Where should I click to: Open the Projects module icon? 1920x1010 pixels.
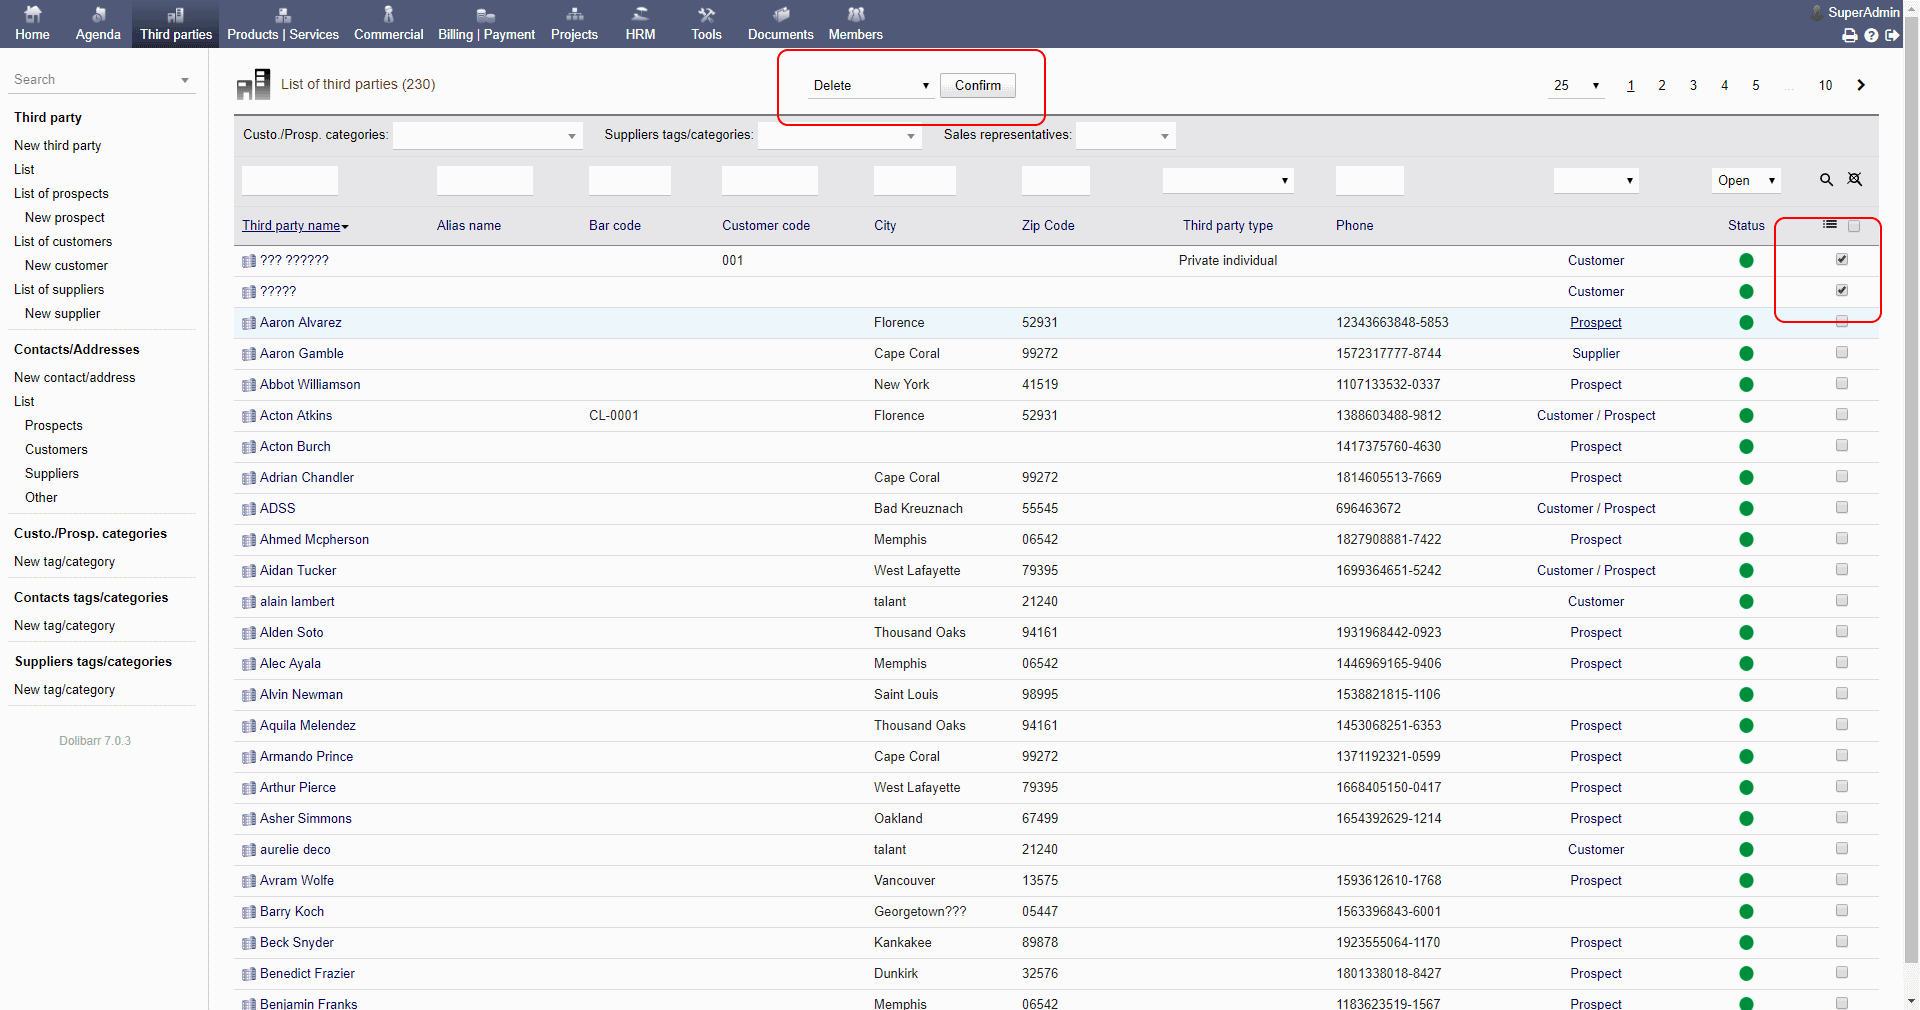(574, 14)
